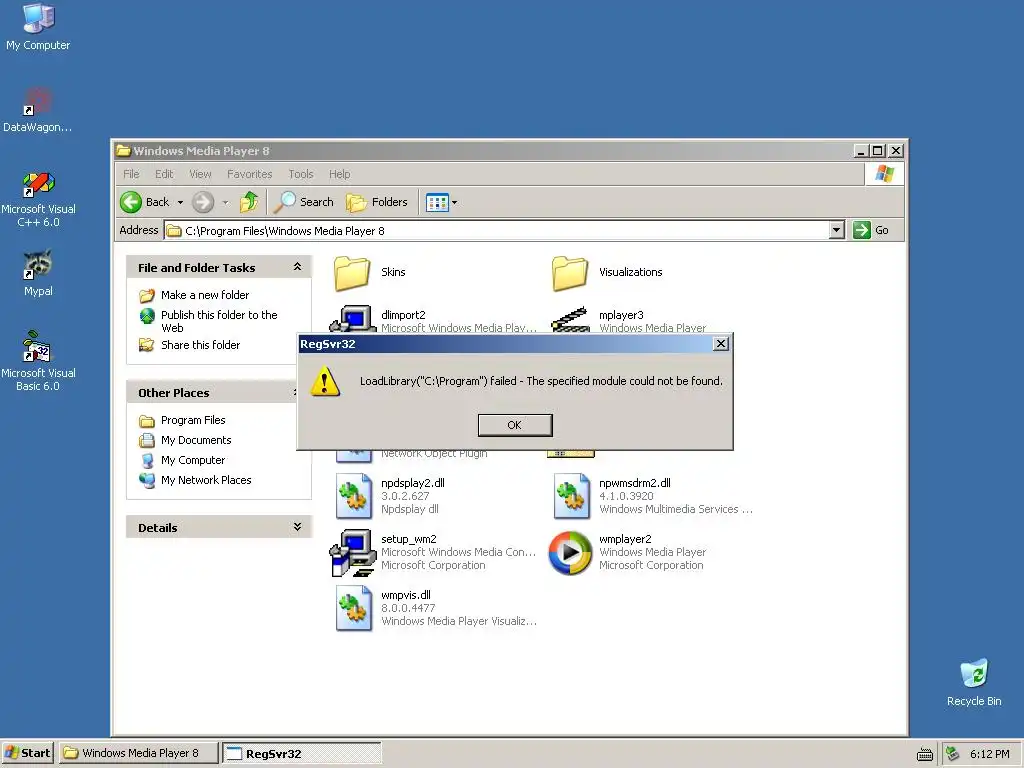
Task: Click the yellow warning icon in dialog
Action: (325, 381)
